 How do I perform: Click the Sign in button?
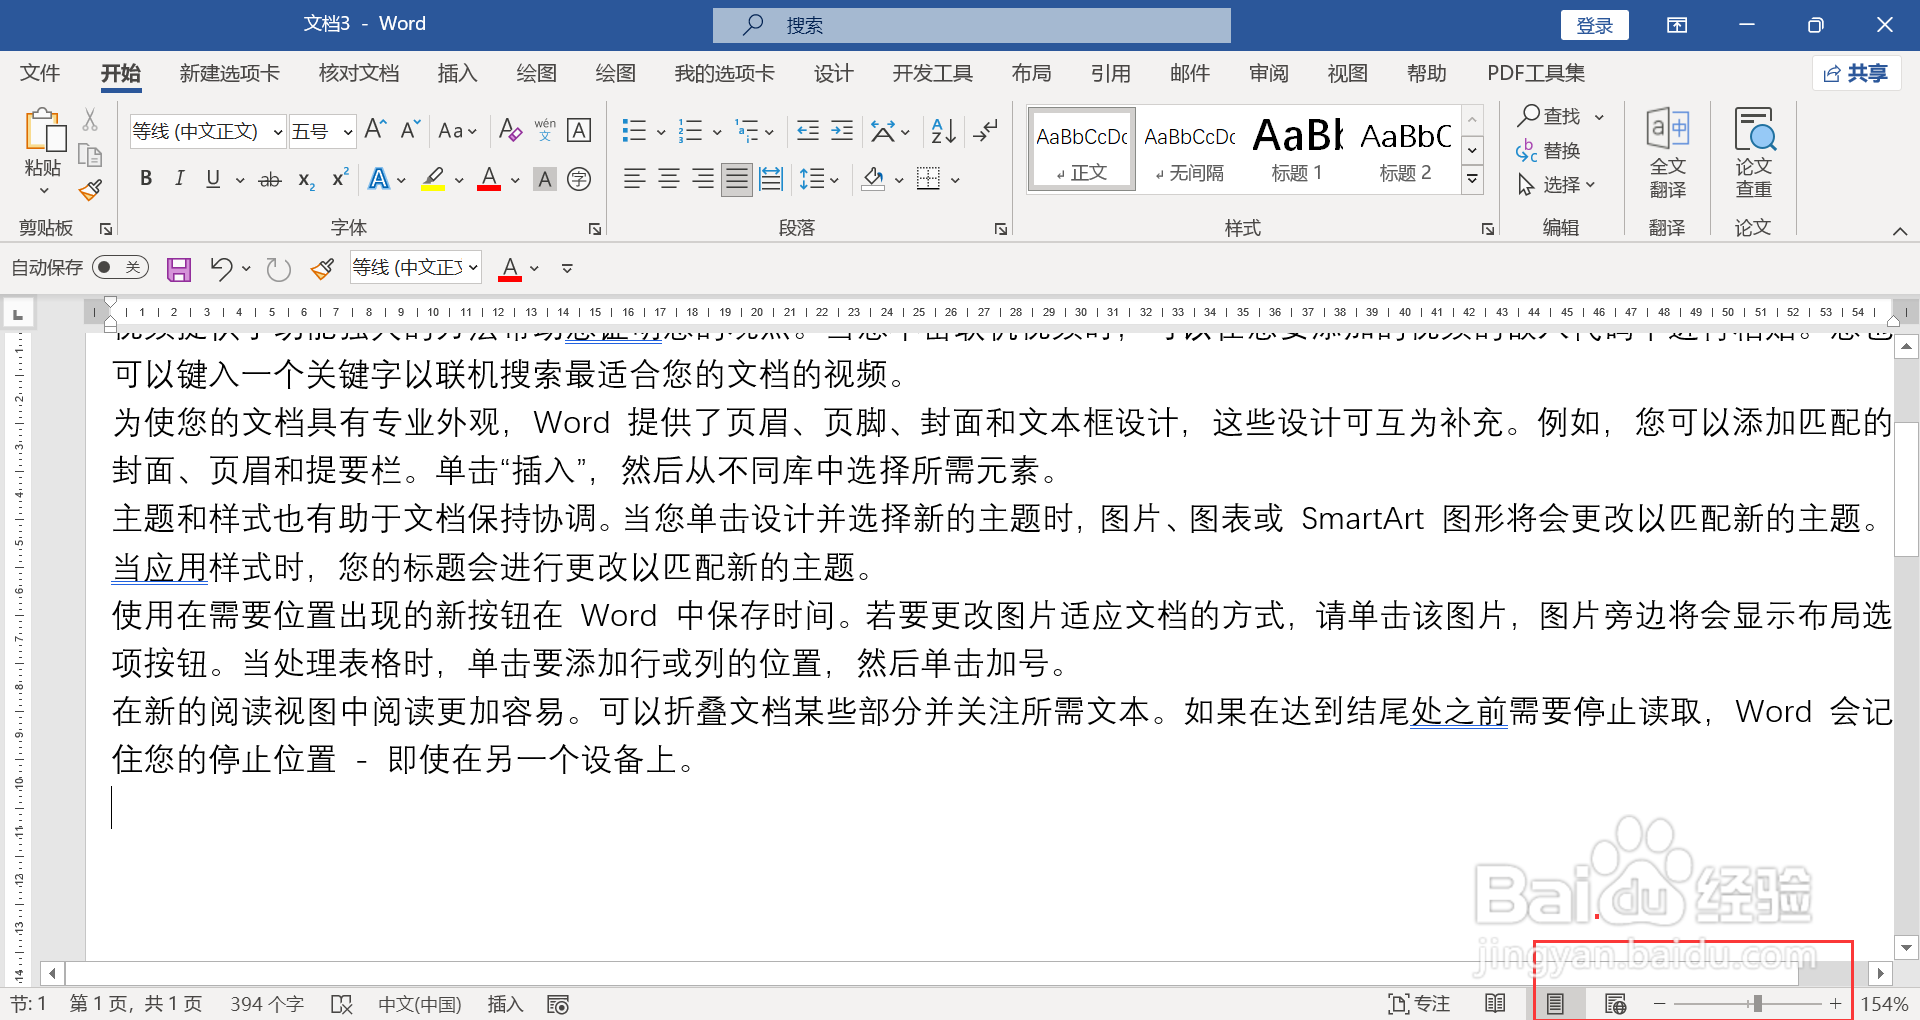click(x=1594, y=25)
